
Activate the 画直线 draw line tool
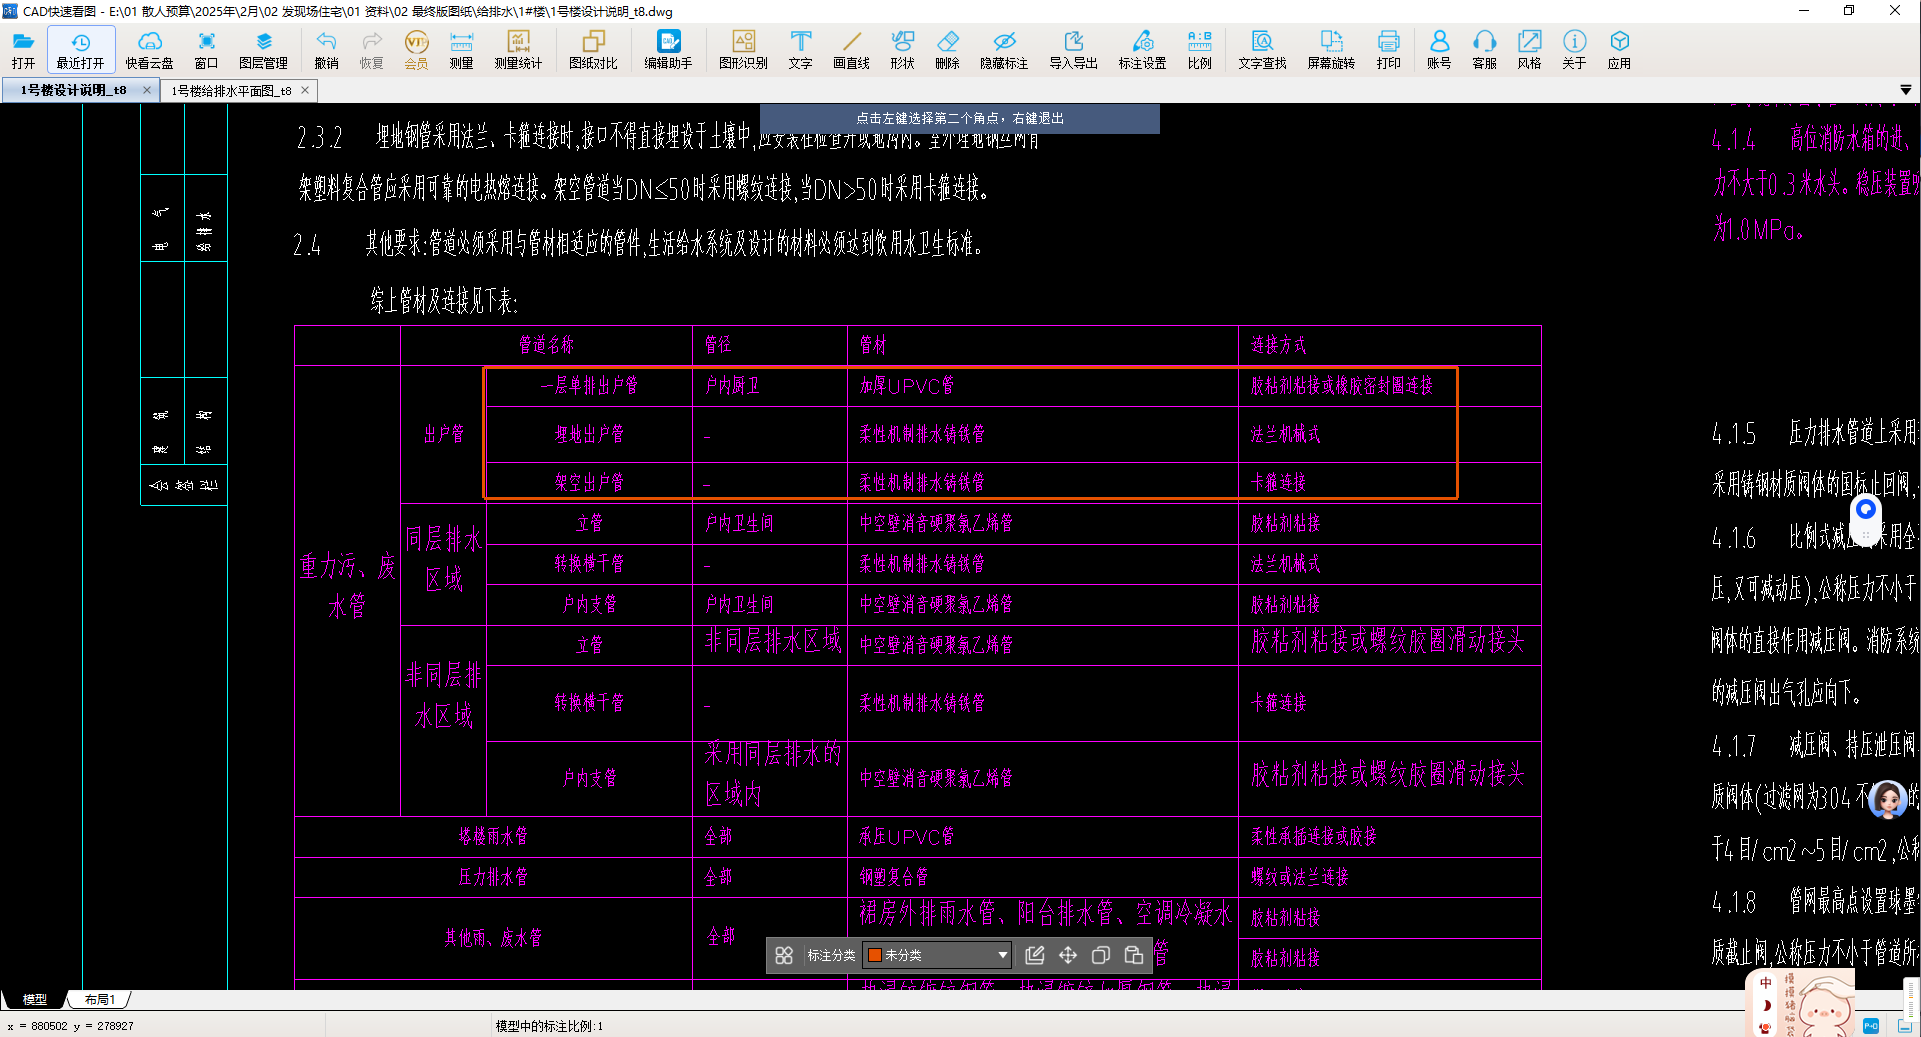pyautogui.click(x=851, y=49)
